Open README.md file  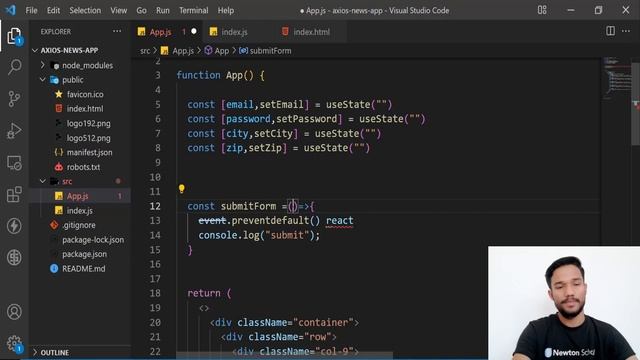pos(83,269)
